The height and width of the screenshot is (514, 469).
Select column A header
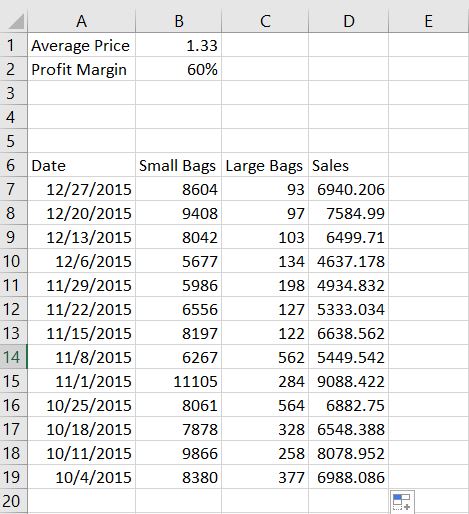(x=81, y=21)
